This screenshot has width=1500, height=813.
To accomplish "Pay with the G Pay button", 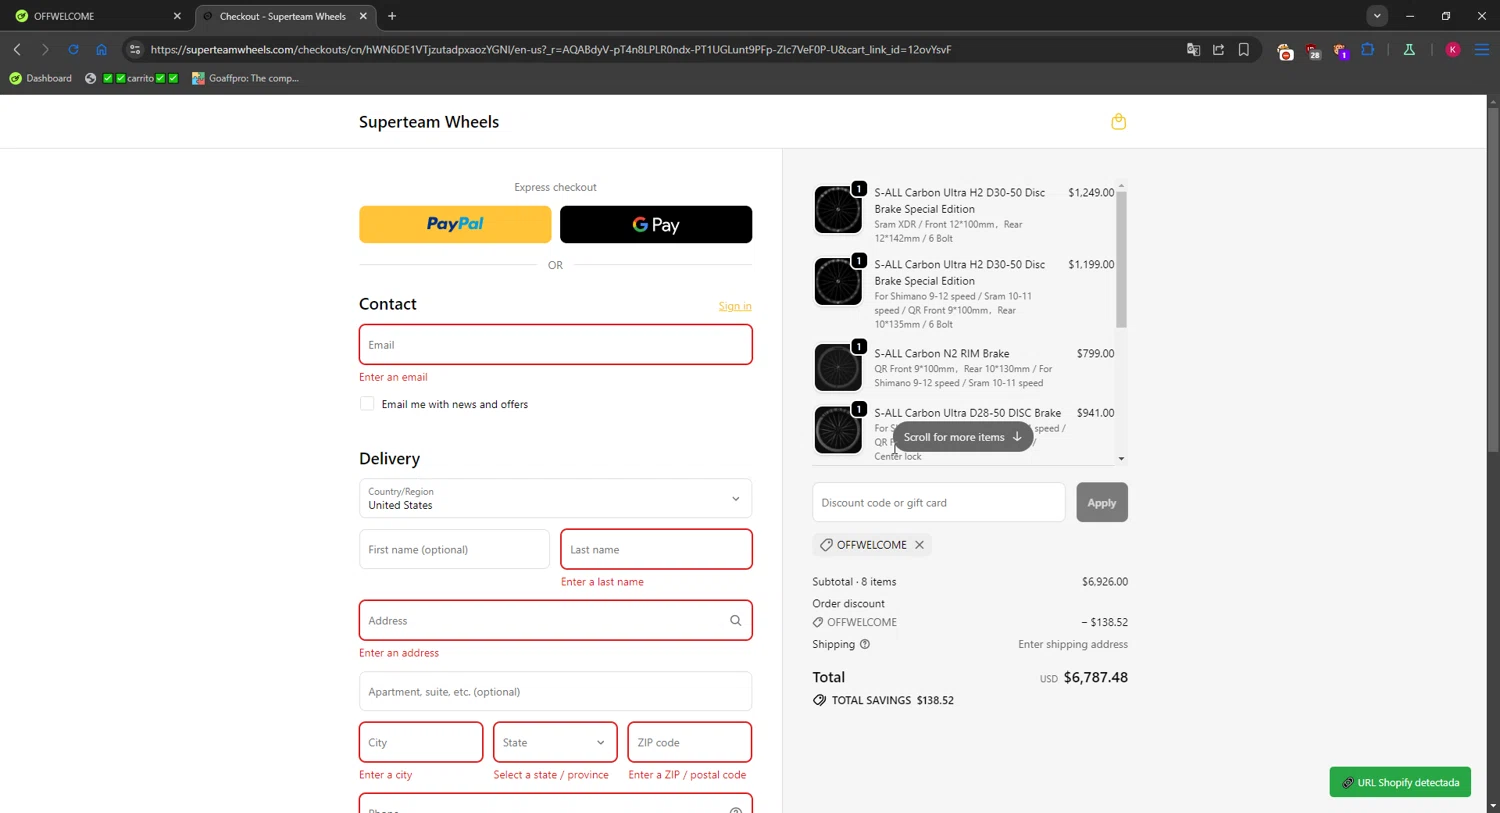I will click(656, 224).
